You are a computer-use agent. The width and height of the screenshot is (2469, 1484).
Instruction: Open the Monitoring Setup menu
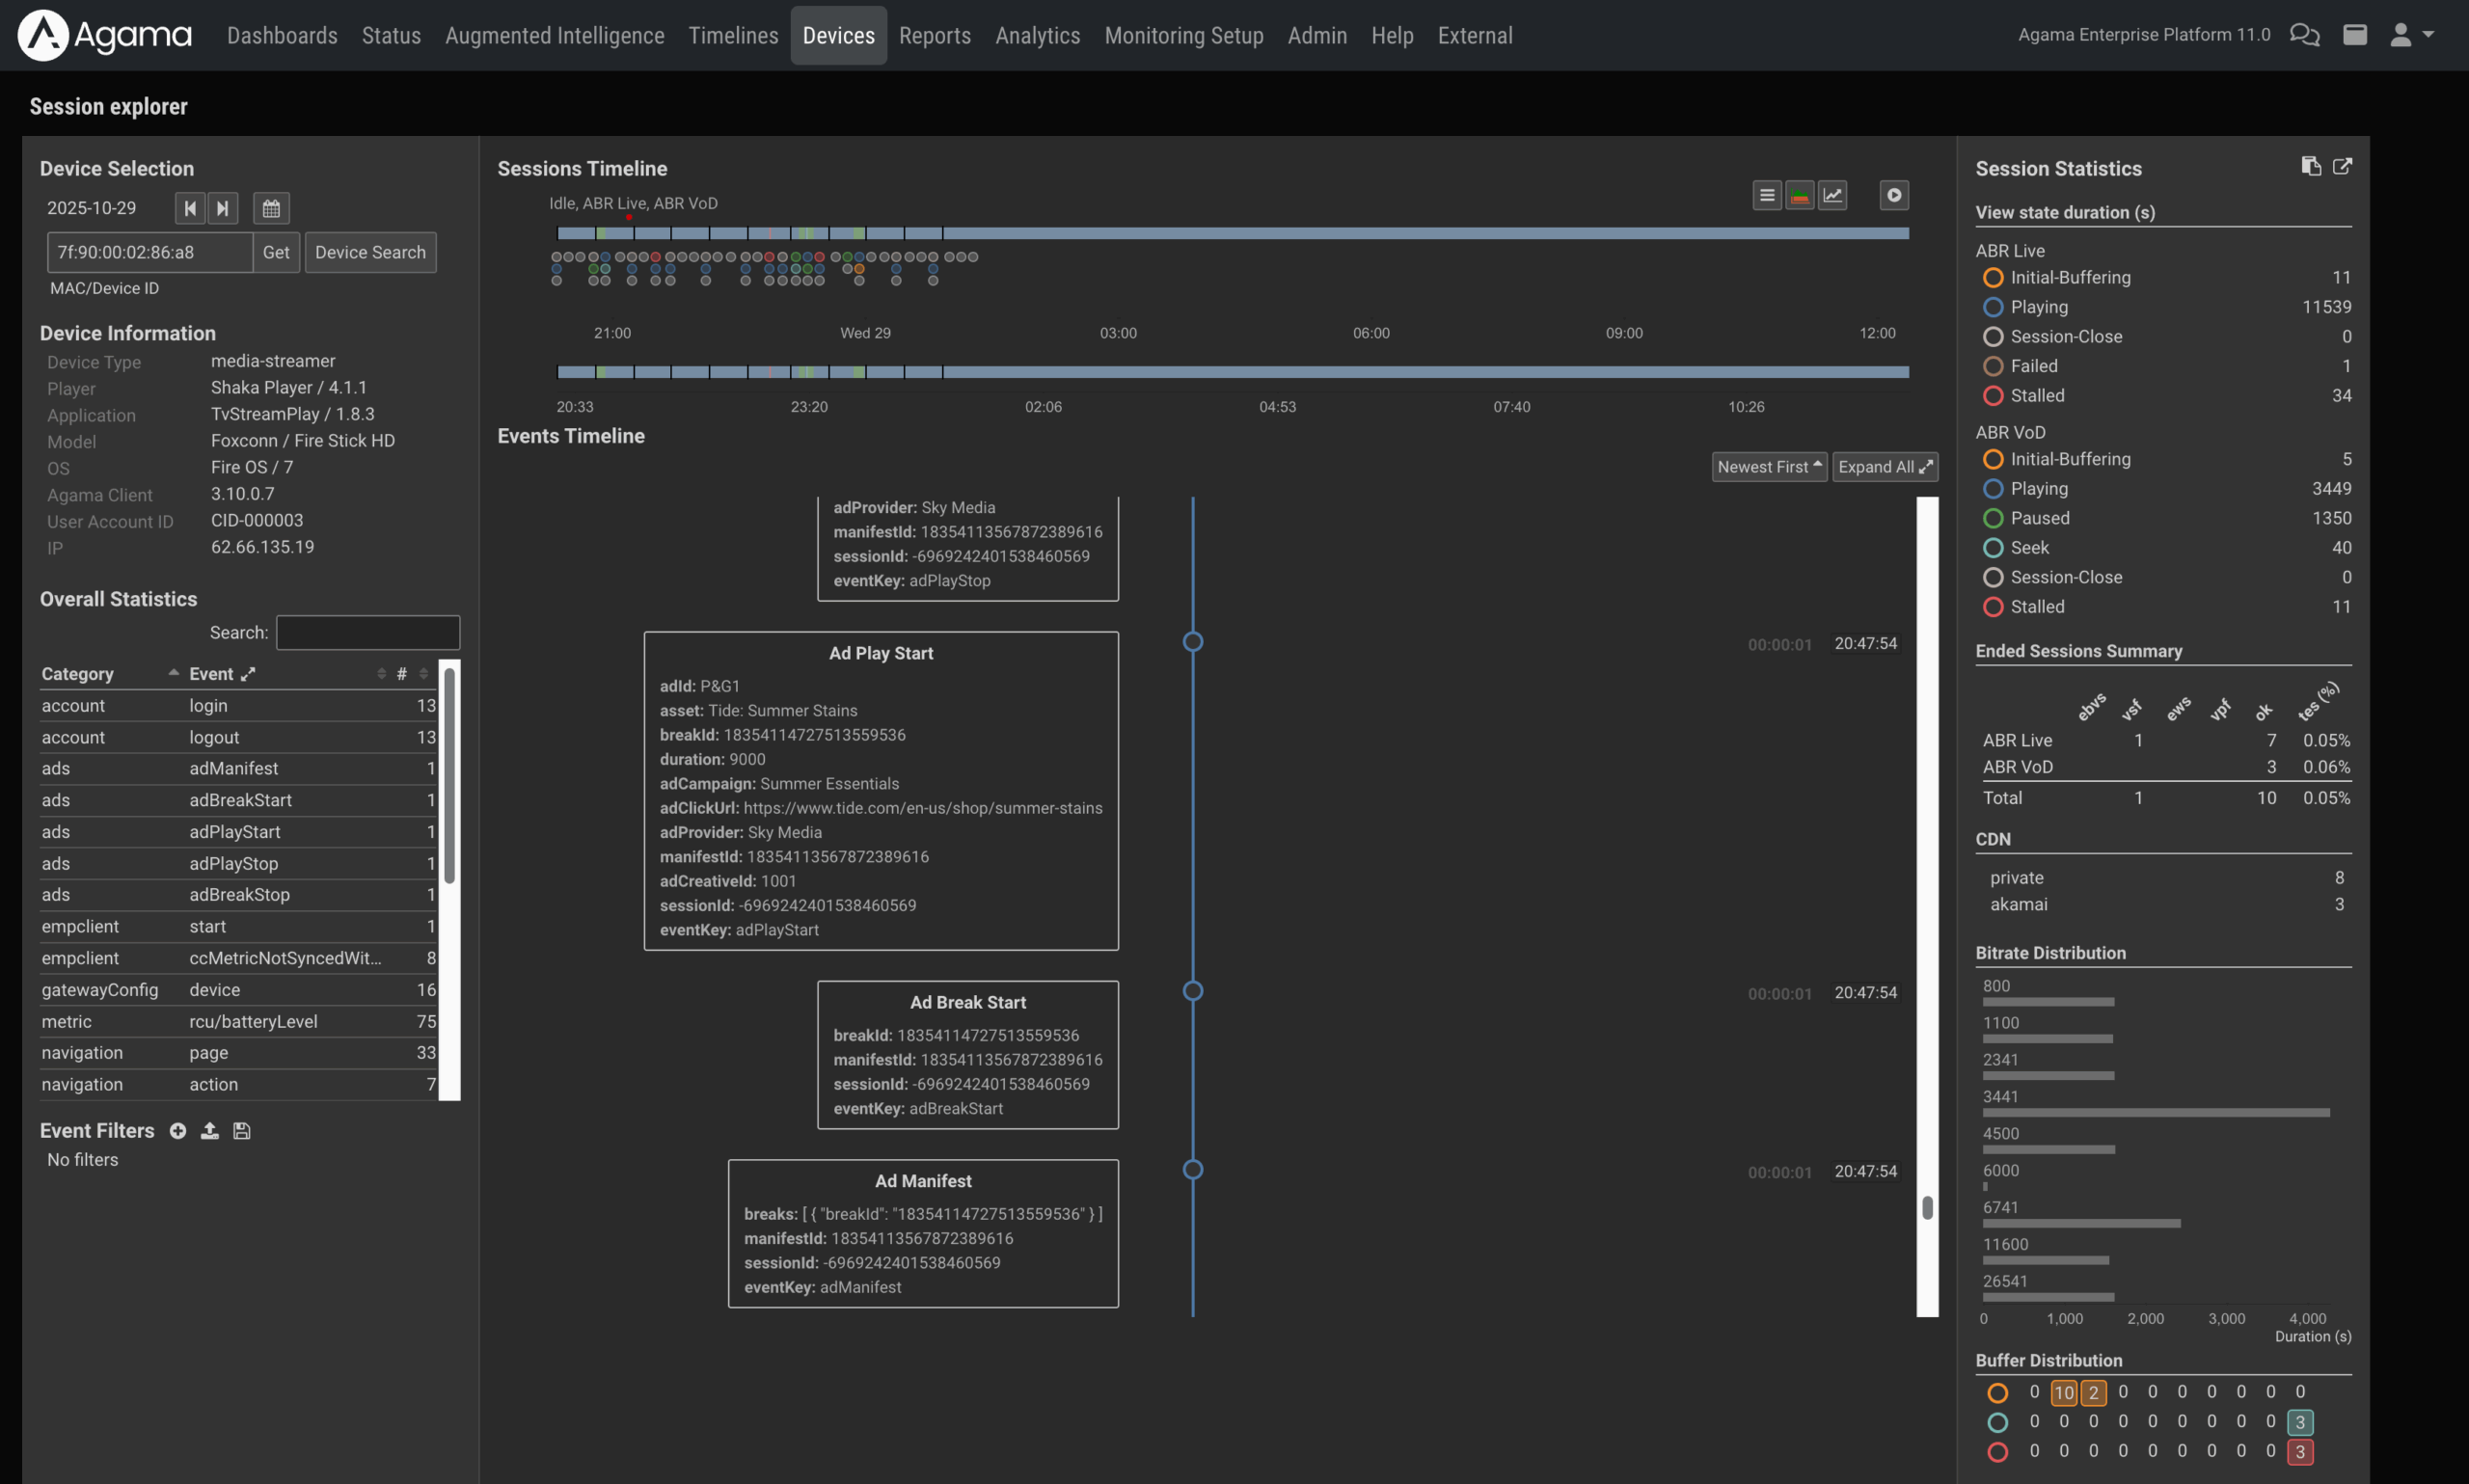click(x=1183, y=35)
